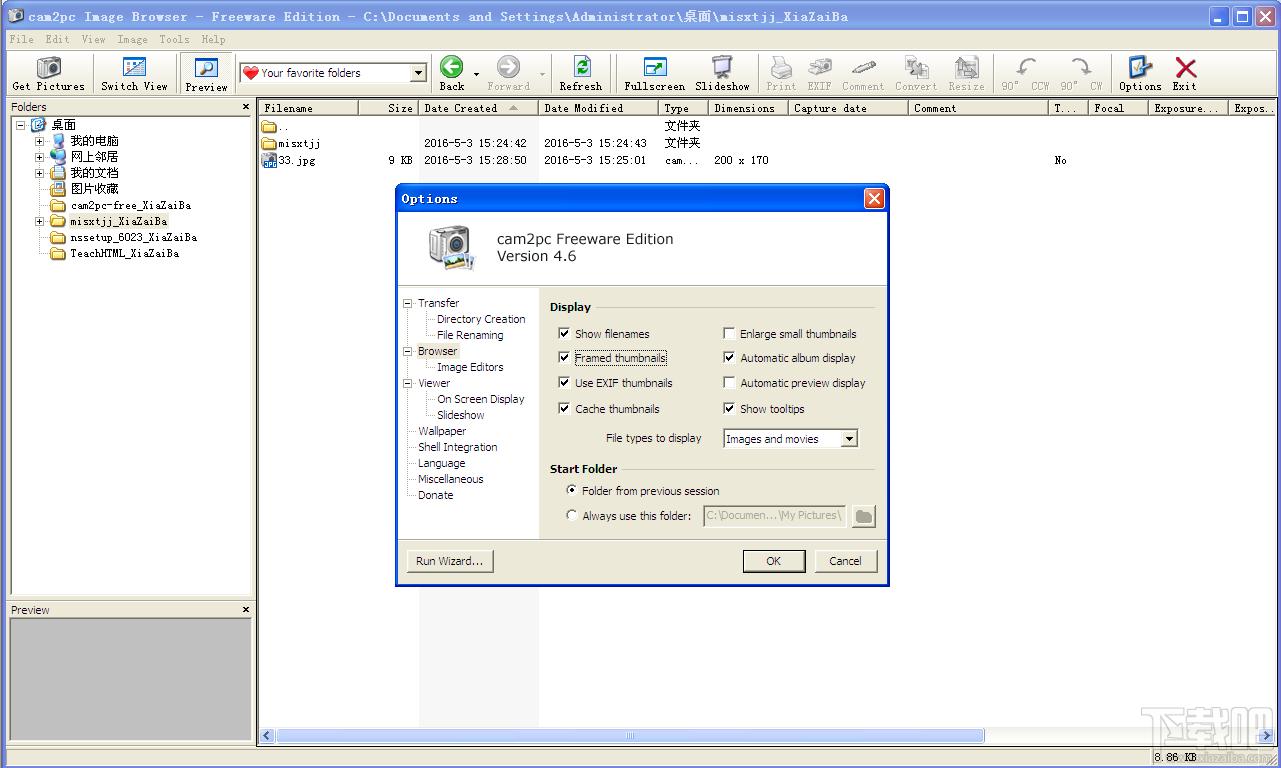The image size is (1281, 768).
Task: Open the View menu
Action: pyautogui.click(x=93, y=39)
